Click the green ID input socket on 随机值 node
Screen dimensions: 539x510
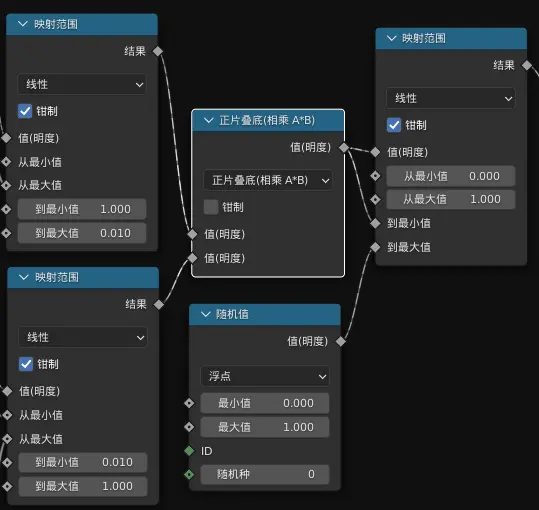[189, 451]
